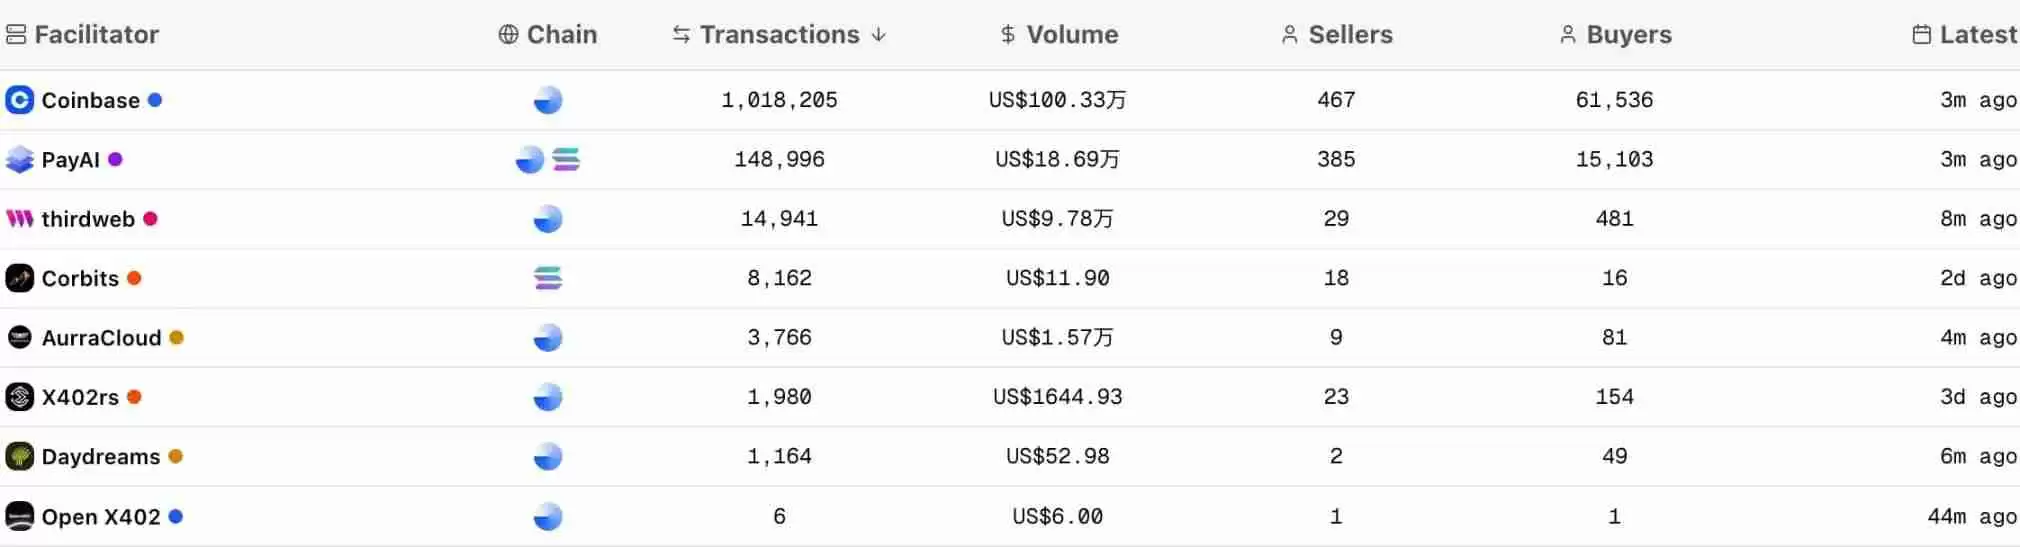The image size is (2020, 547).
Task: Click the Corbits facilitator logo icon
Action: (19, 278)
